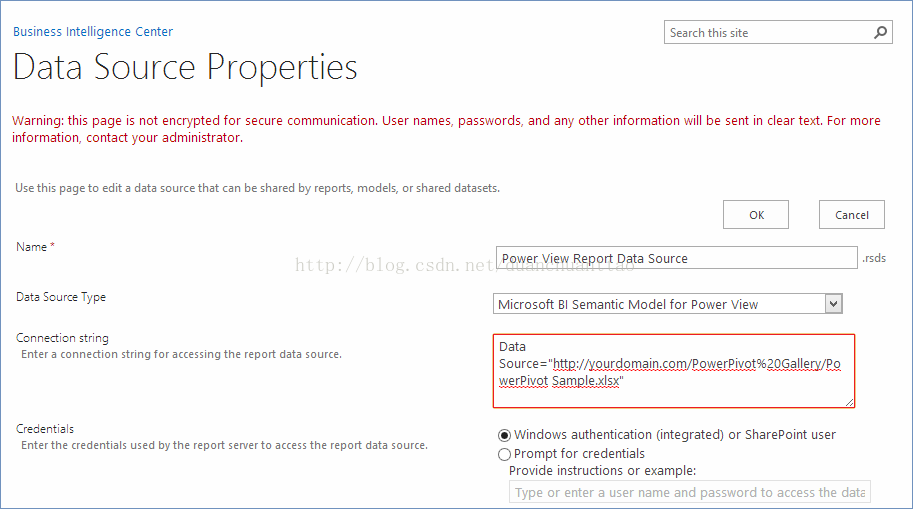
Task: Focus the Search this site box
Action: tap(769, 33)
